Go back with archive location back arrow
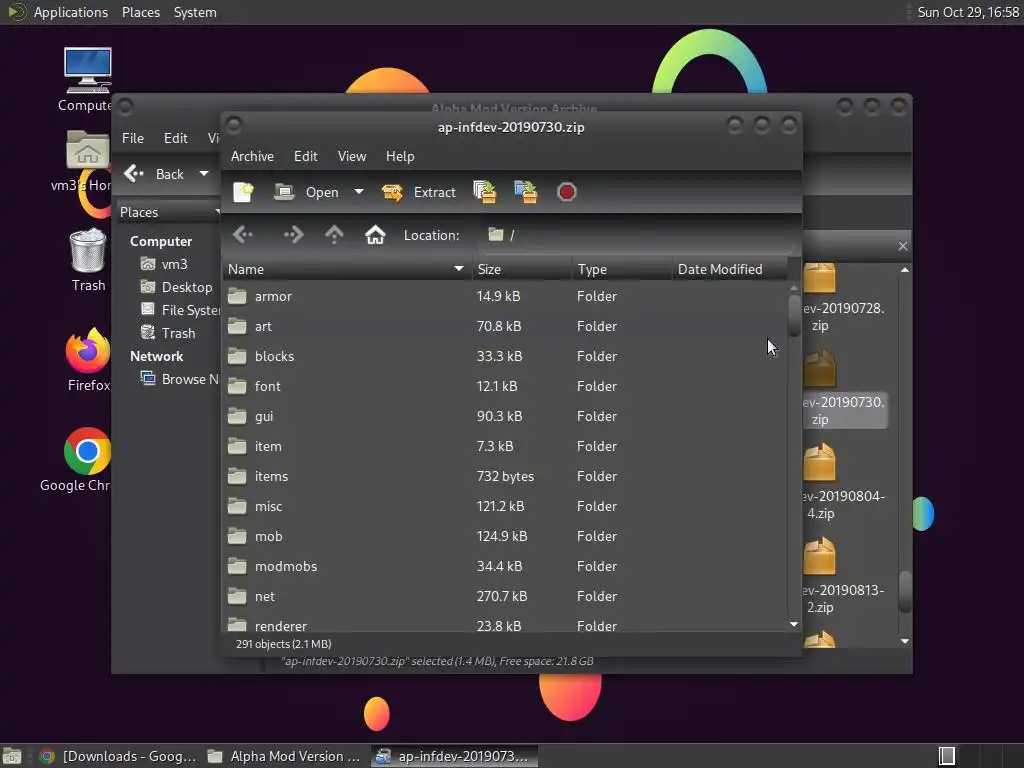 click(243, 234)
